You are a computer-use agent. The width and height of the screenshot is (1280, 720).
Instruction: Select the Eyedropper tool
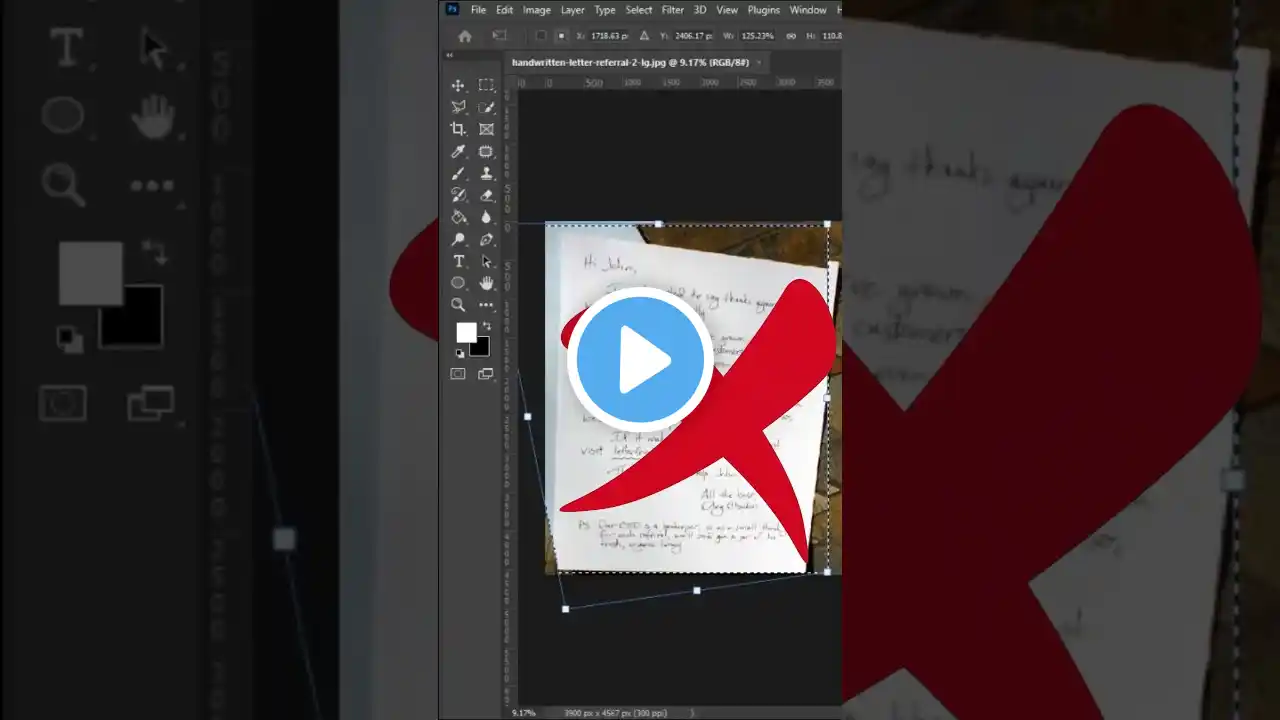(x=458, y=151)
